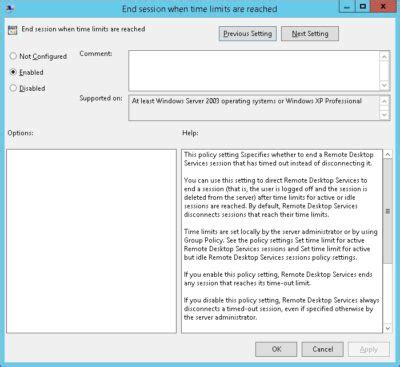The image size is (400, 367).
Task: Close the policy dialog window
Action: coord(383,6)
